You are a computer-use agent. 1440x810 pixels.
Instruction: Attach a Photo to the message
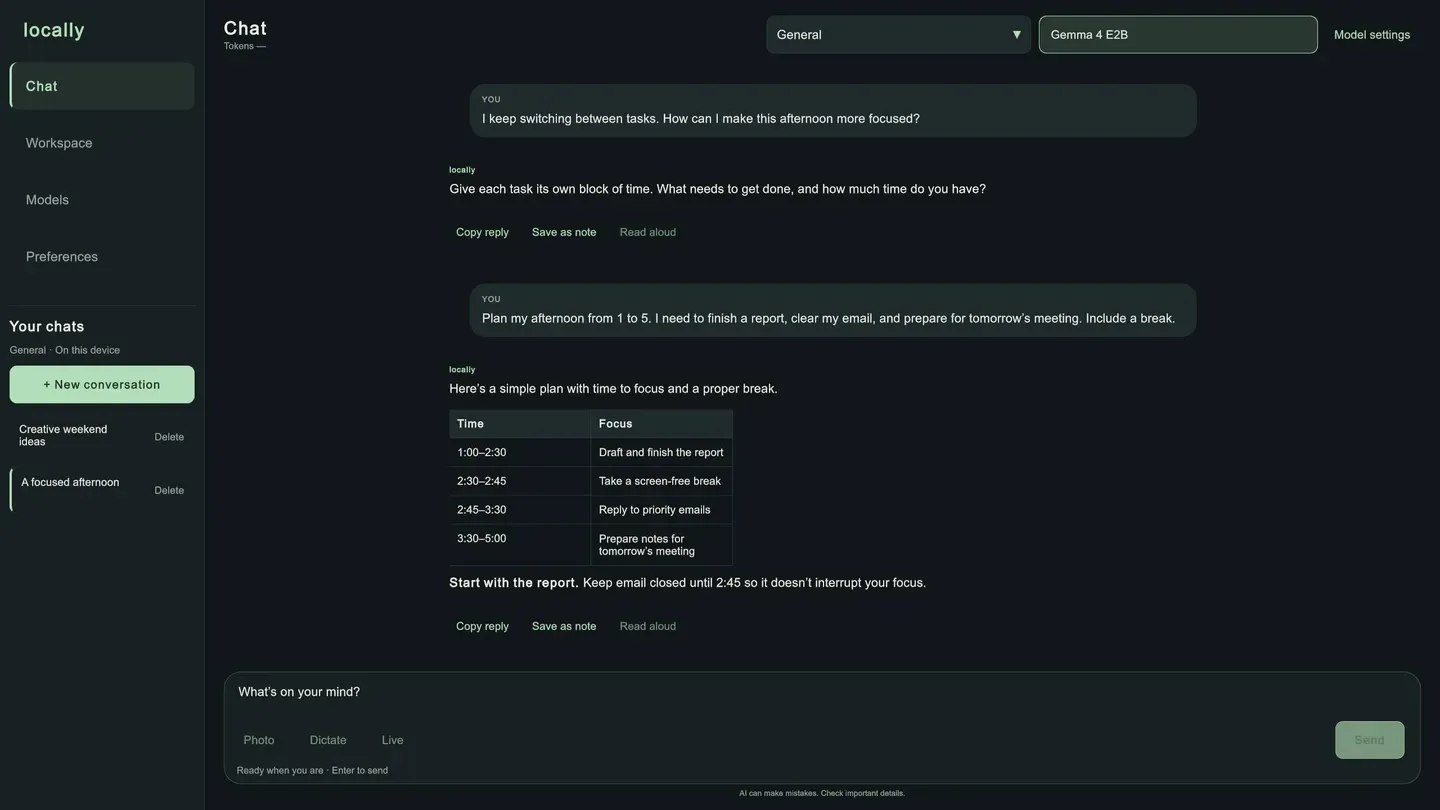[259, 740]
